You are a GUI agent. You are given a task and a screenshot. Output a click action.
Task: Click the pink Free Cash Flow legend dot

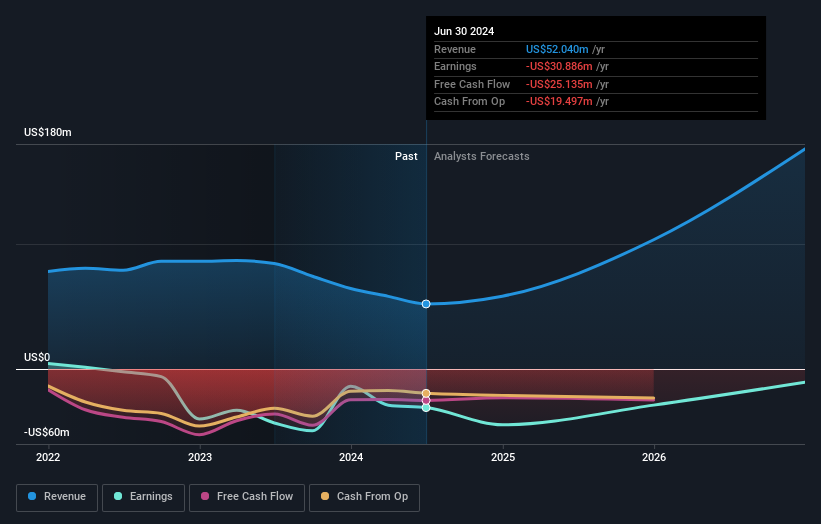pos(205,496)
